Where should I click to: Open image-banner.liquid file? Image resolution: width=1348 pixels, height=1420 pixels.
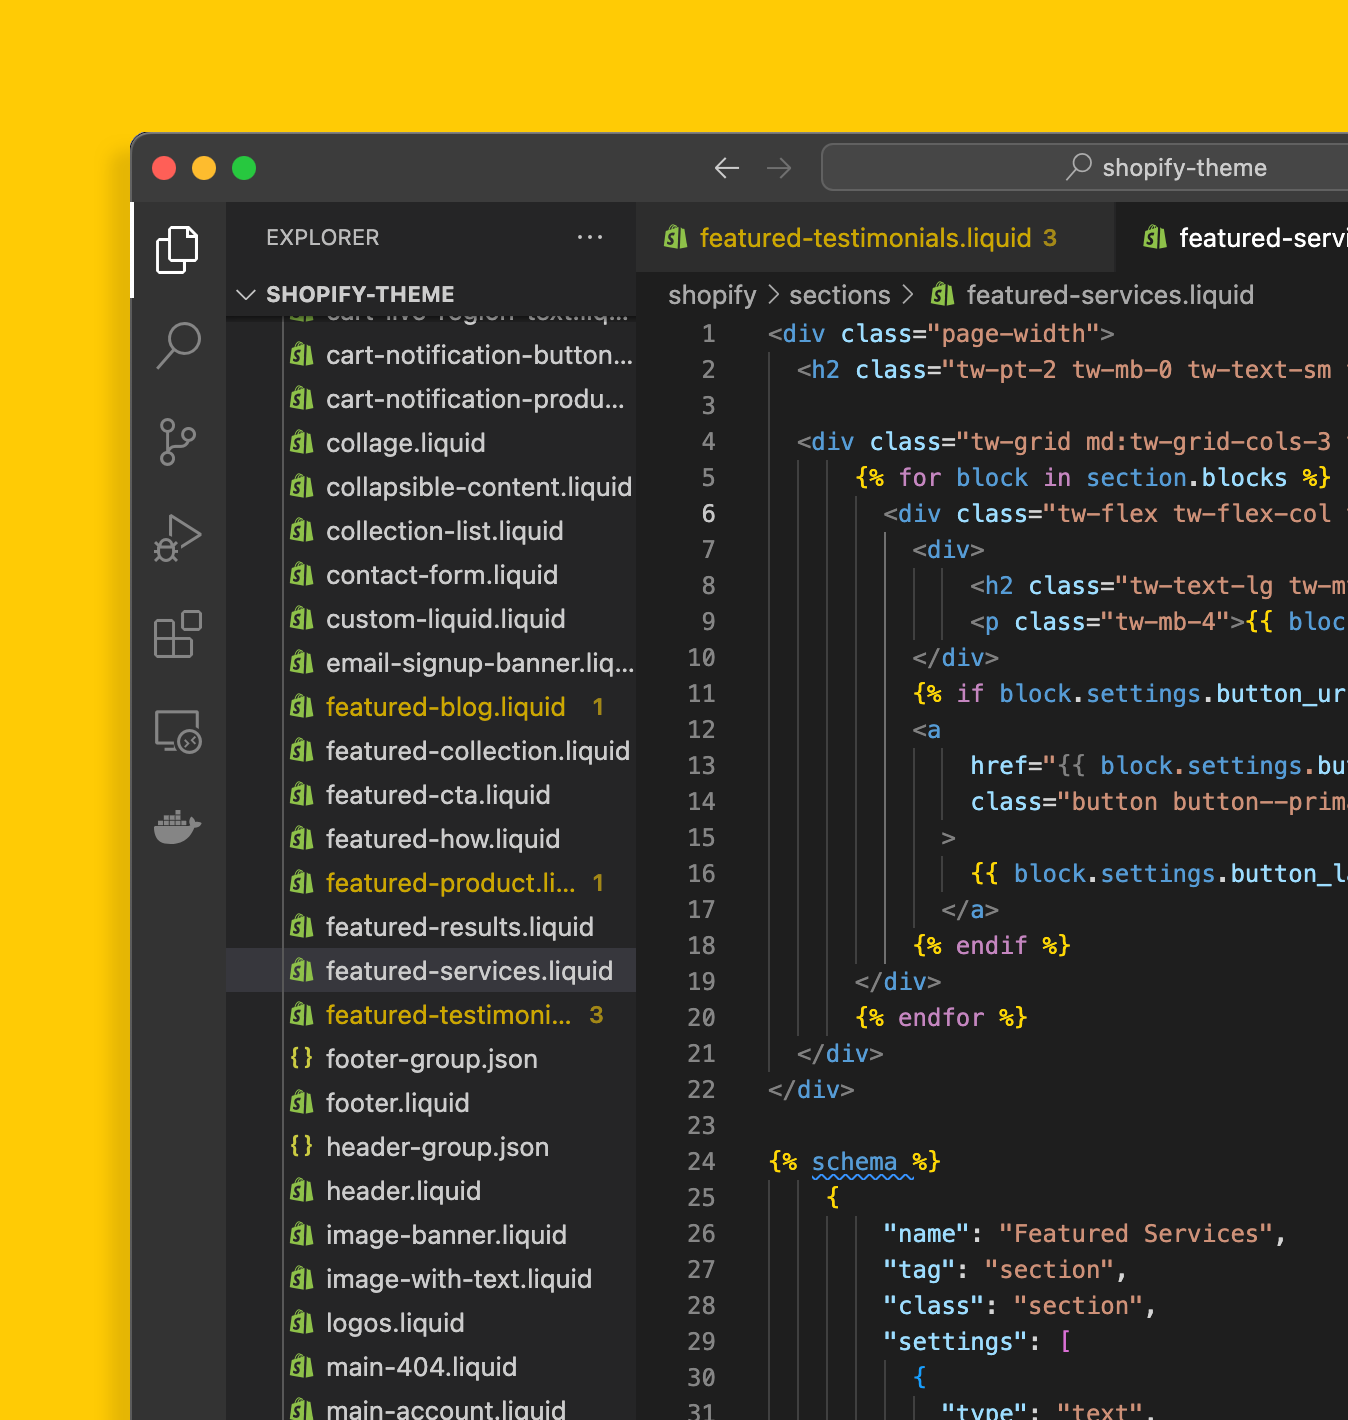click(431, 1235)
